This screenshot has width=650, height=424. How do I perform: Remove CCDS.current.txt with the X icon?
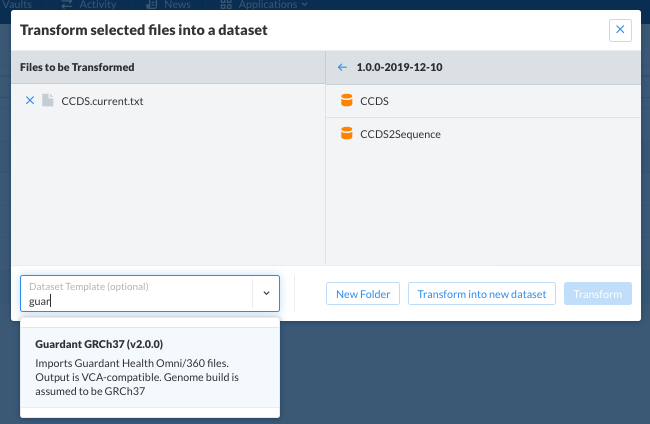[30, 100]
